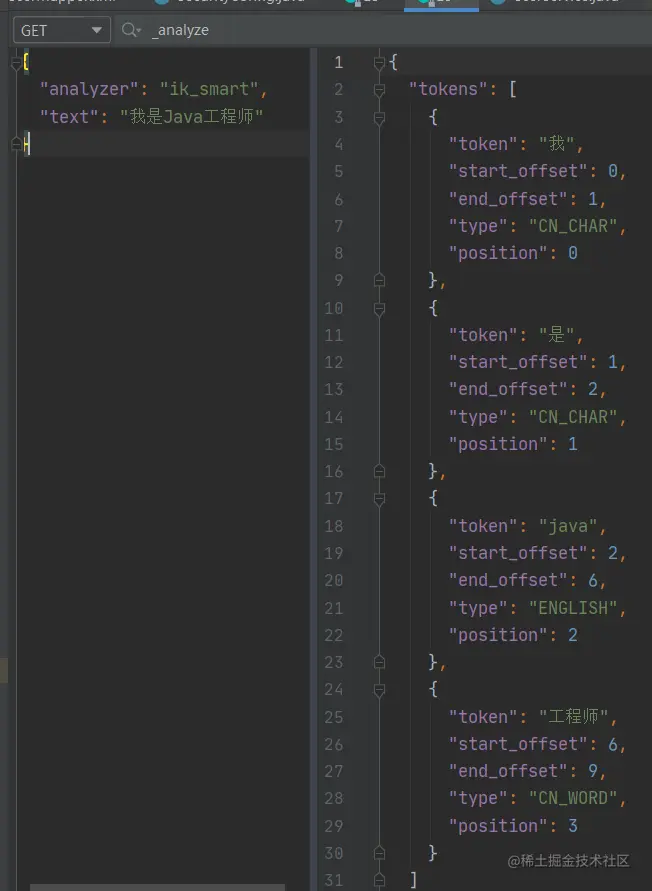Click token value "是" on line 11
This screenshot has width=652, height=891.
pos(557,335)
